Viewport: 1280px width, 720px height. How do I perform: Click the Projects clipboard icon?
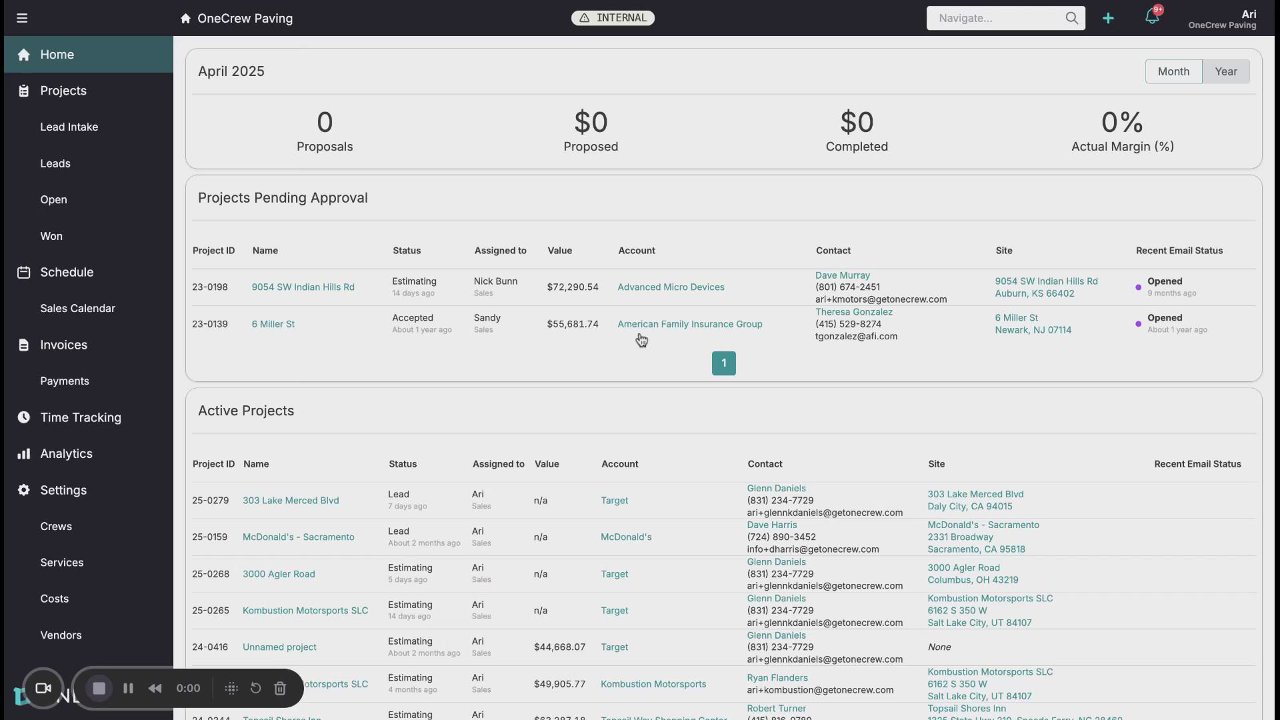pyautogui.click(x=24, y=91)
